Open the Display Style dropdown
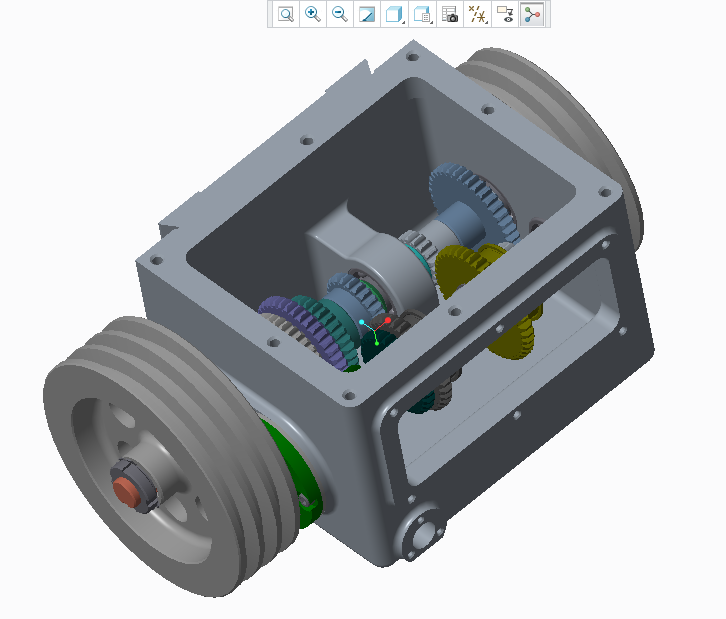 395,15
